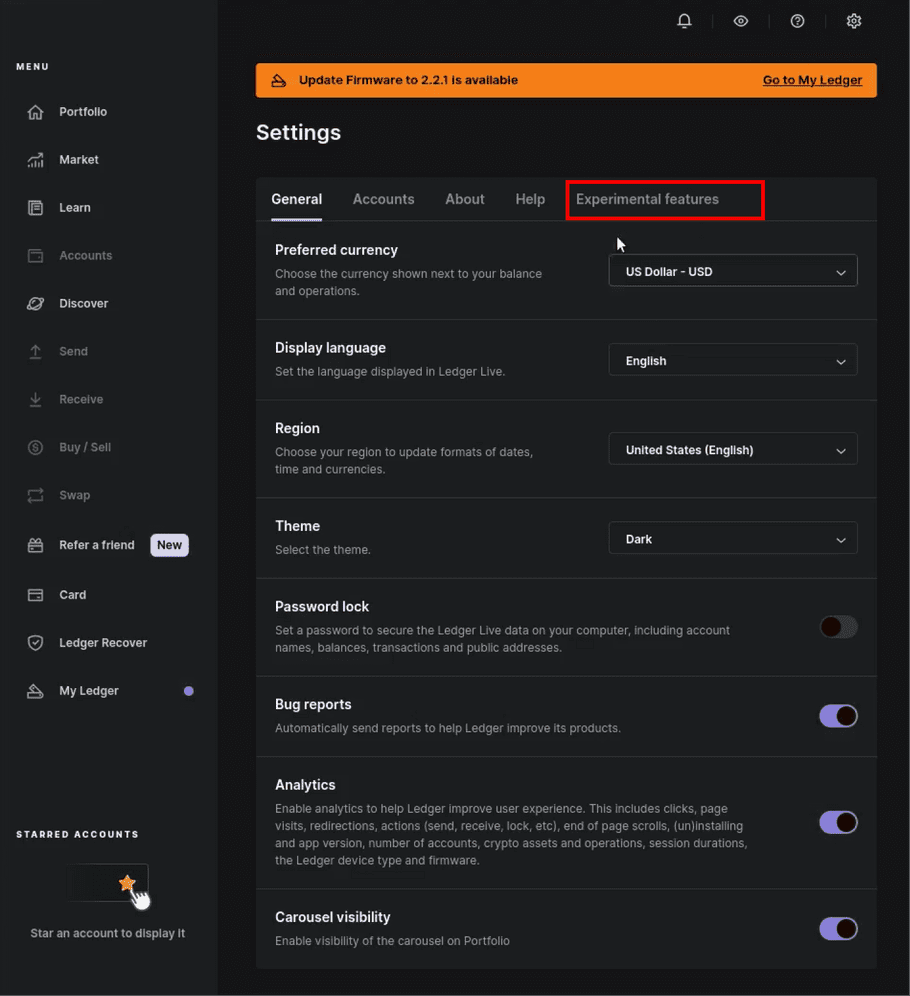The image size is (910, 996).
Task: Expand the Theme dropdown showing Dark
Action: pos(732,539)
